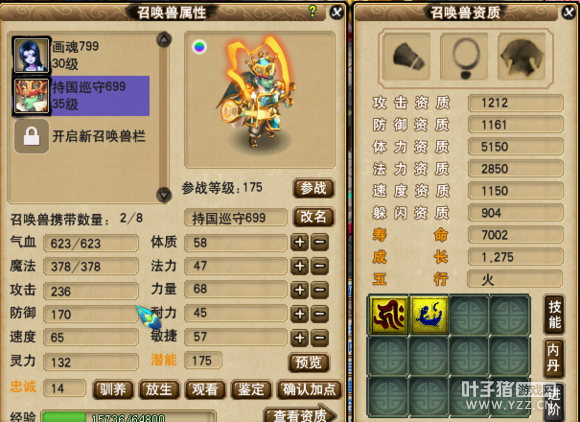Click the rainbow color dye orb
This screenshot has height=422, width=580.
click(199, 47)
